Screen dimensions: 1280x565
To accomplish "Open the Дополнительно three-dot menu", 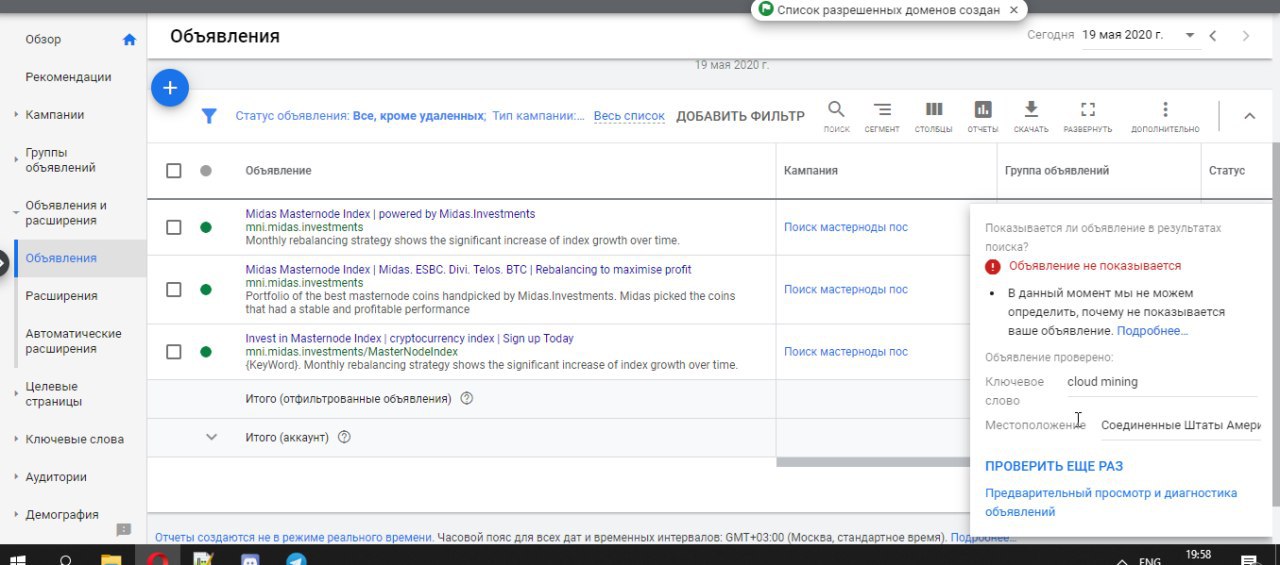I will 1165,116.
